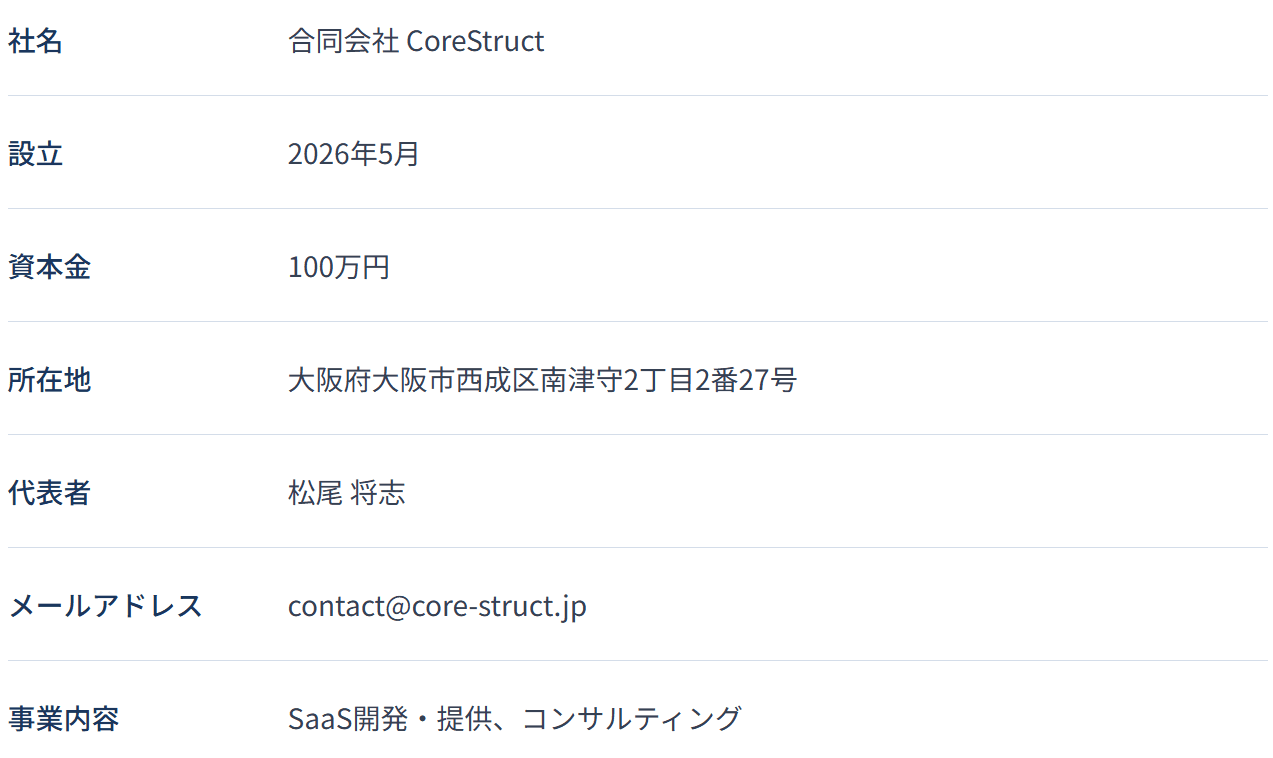This screenshot has height=758, width=1273.
Task: Open the contact@core-struct.jp email address
Action: [x=437, y=607]
